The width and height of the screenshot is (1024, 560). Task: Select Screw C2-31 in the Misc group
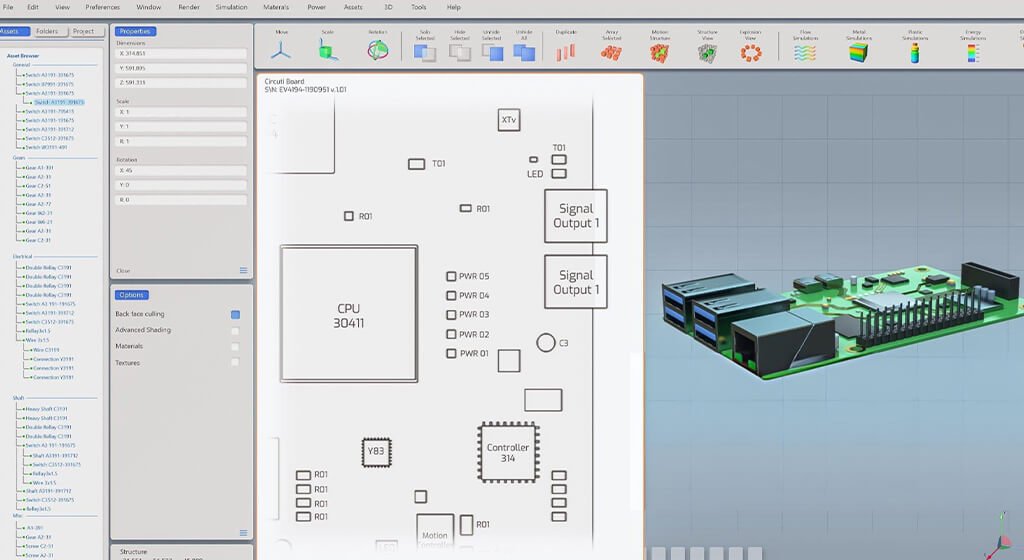point(39,546)
